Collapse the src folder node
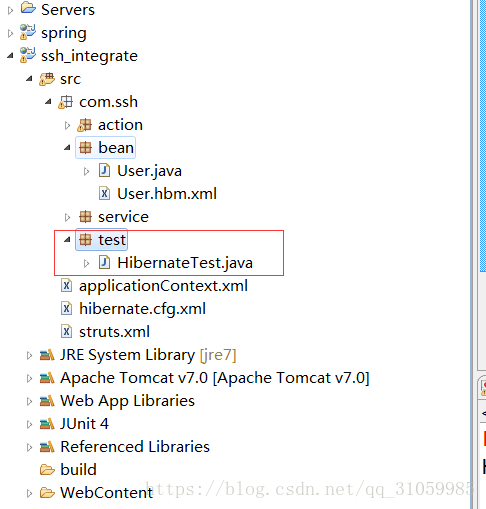The image size is (486, 509). click(29, 79)
